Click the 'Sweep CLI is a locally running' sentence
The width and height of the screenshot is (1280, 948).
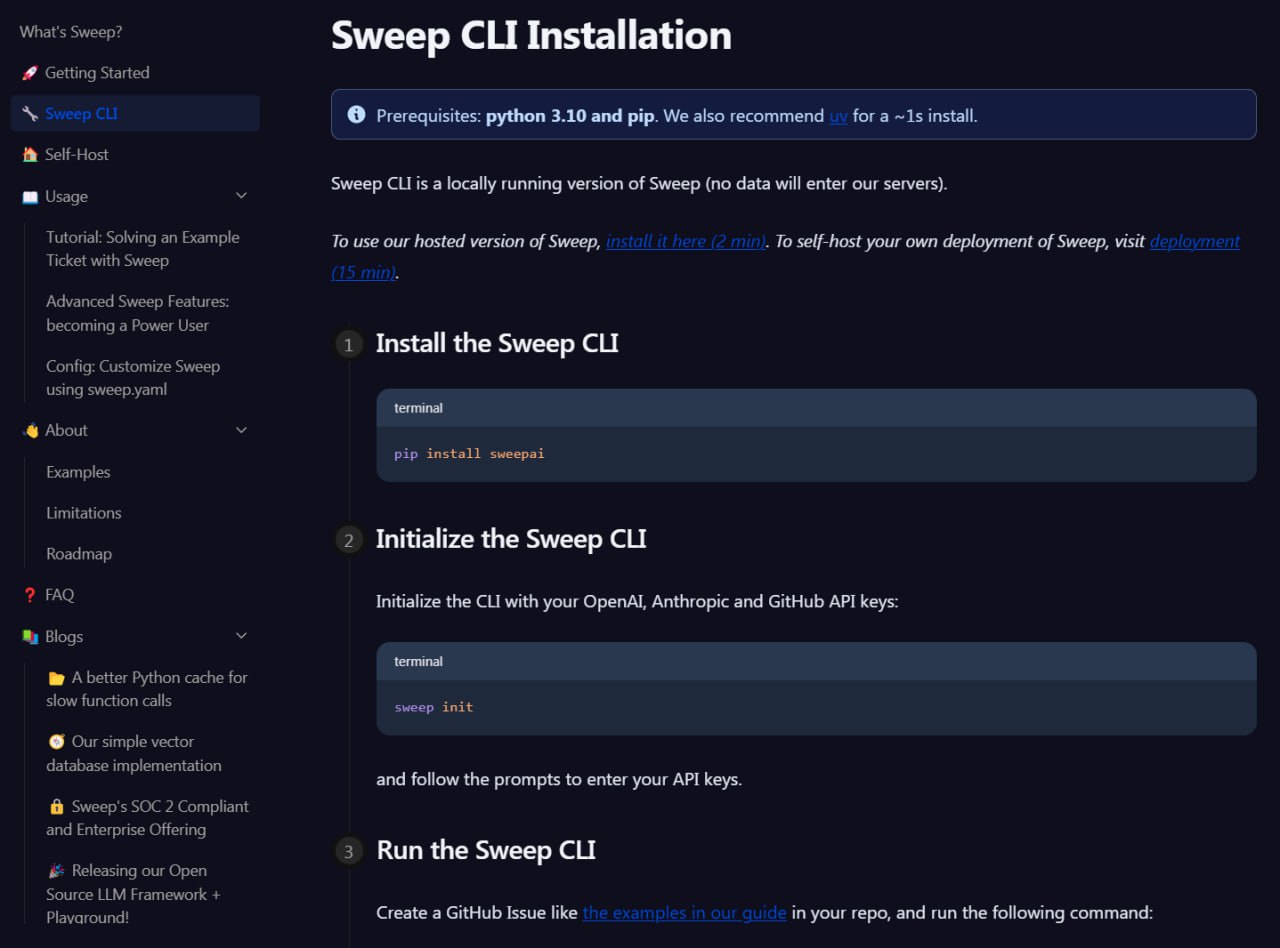(x=639, y=184)
